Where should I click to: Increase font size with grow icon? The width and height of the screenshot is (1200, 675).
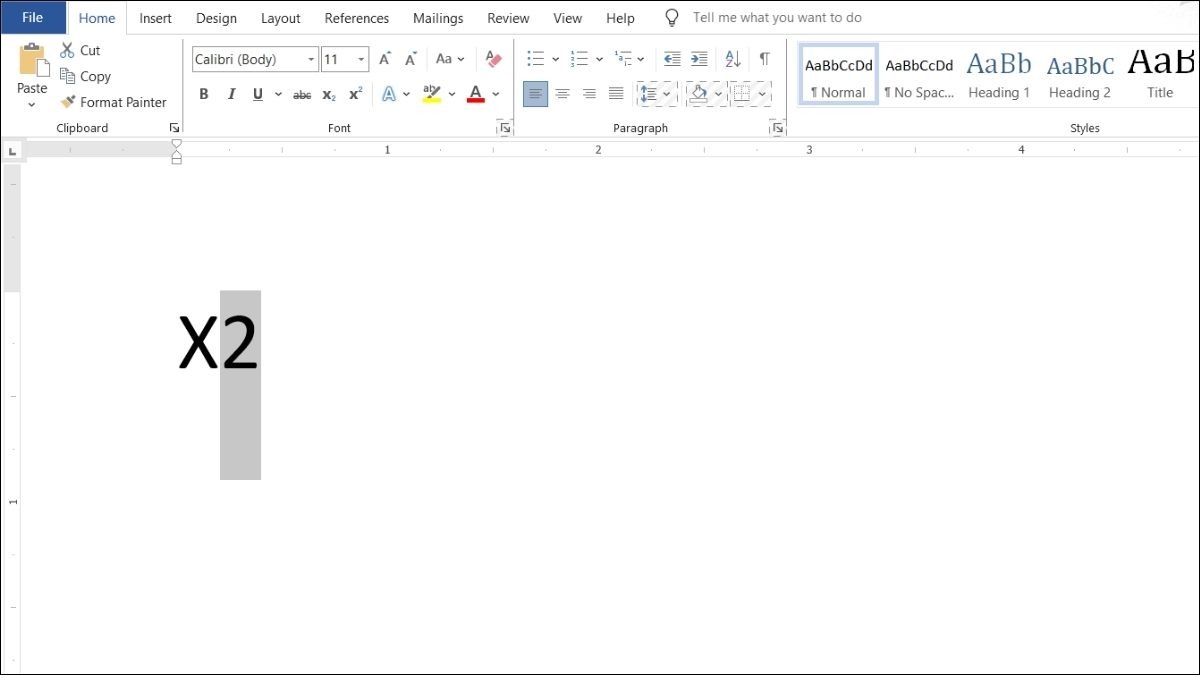click(385, 59)
